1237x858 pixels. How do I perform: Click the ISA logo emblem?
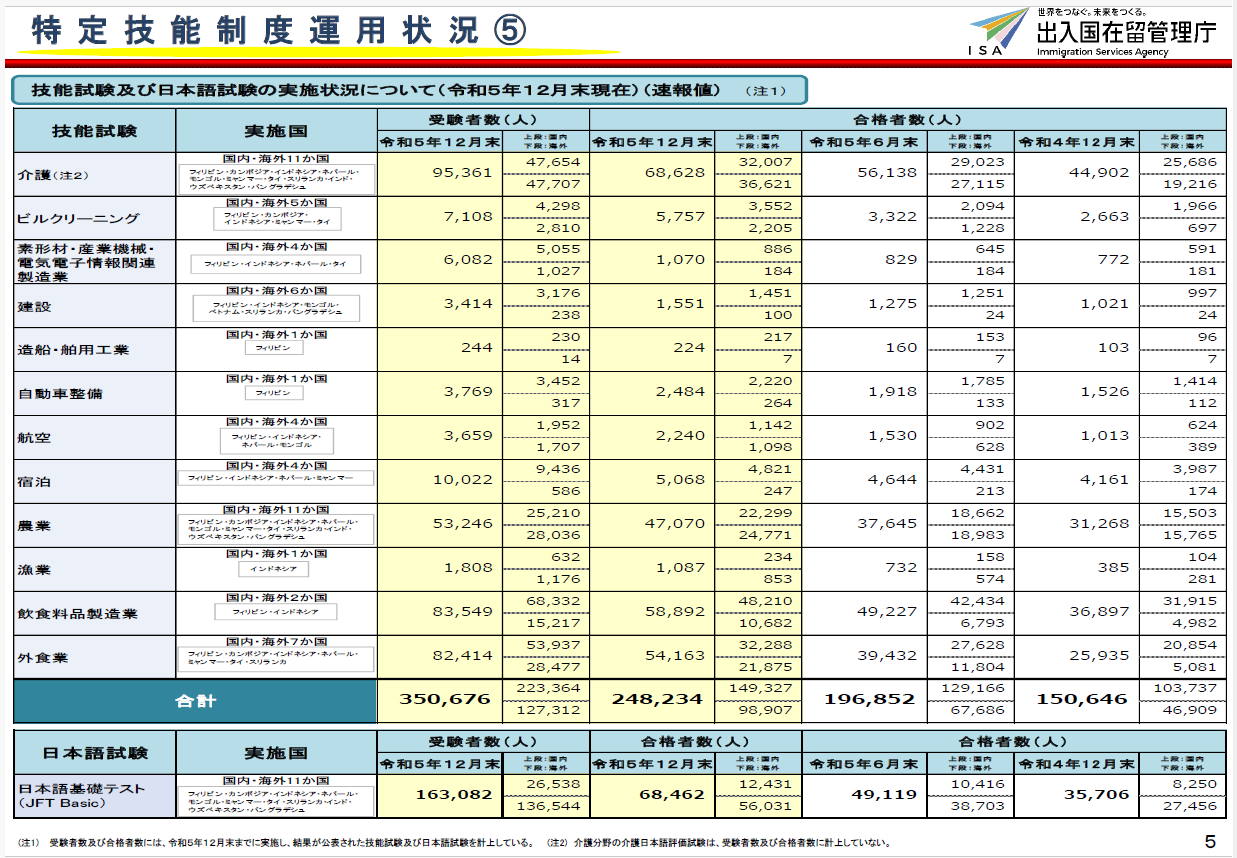999,32
